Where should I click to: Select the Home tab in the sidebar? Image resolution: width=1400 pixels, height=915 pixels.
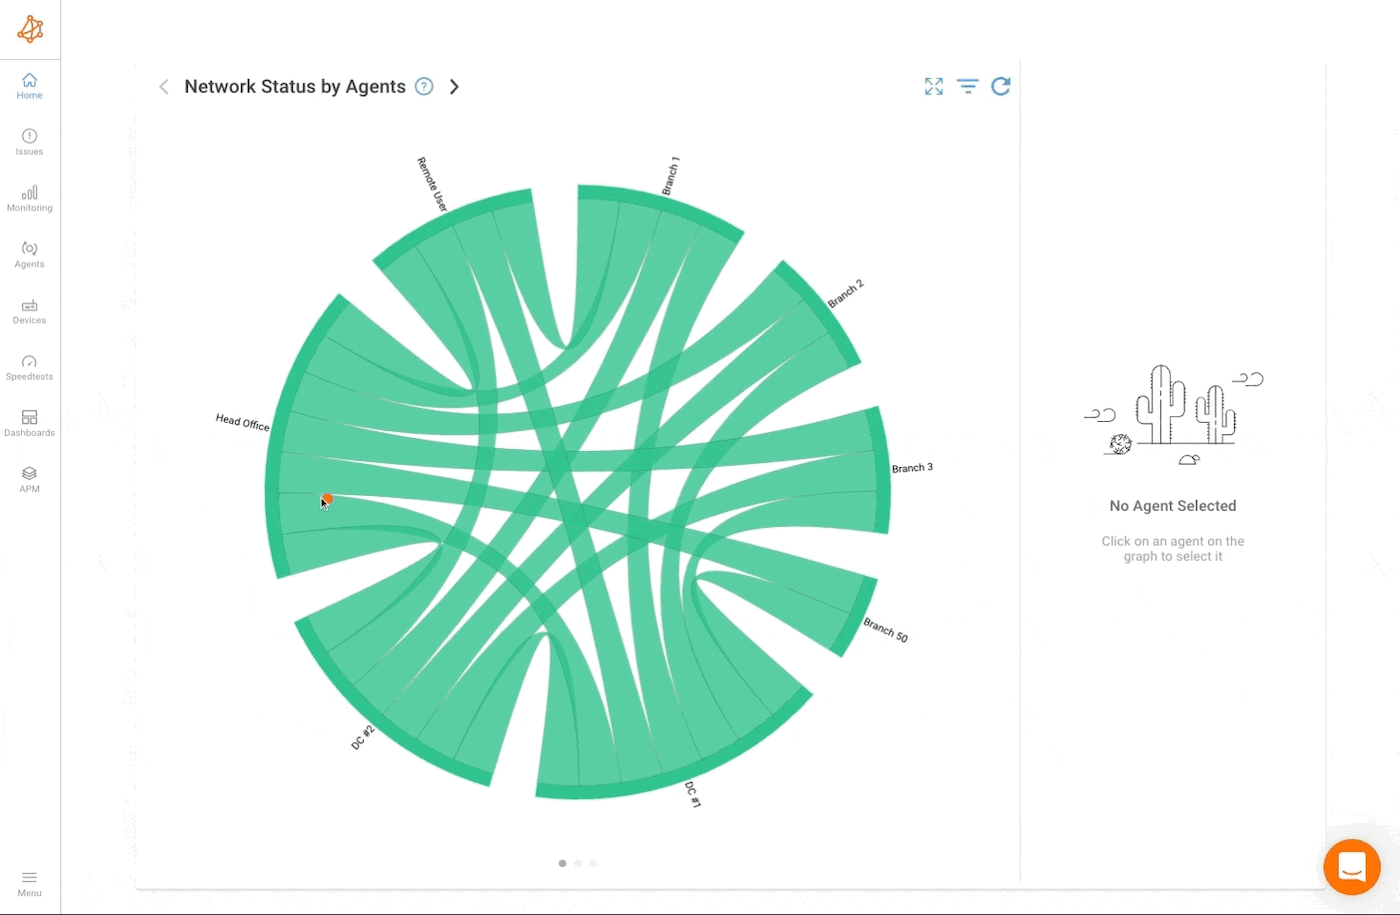click(x=29, y=86)
